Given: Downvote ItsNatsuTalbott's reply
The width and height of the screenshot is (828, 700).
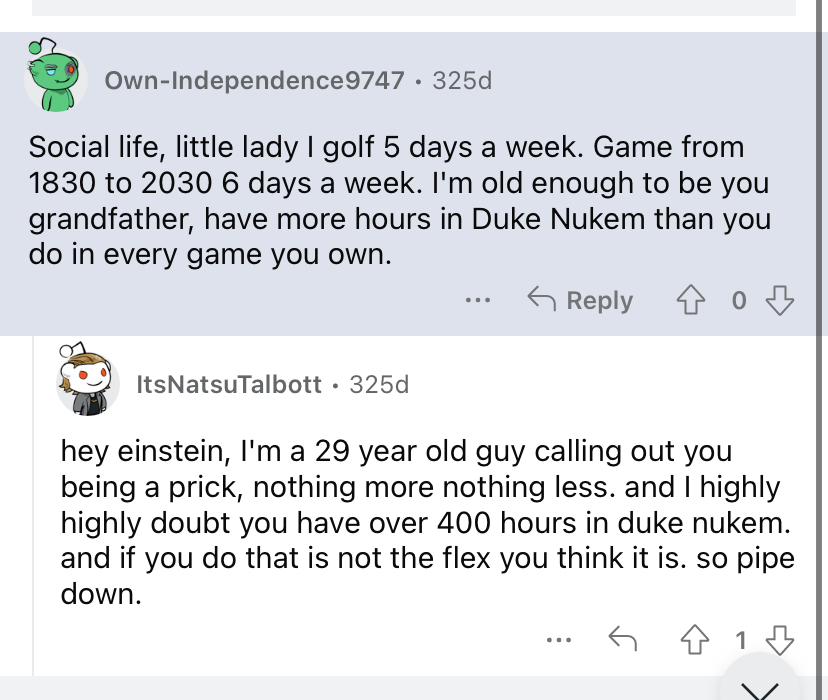Looking at the screenshot, I should pyautogui.click(x=779, y=640).
